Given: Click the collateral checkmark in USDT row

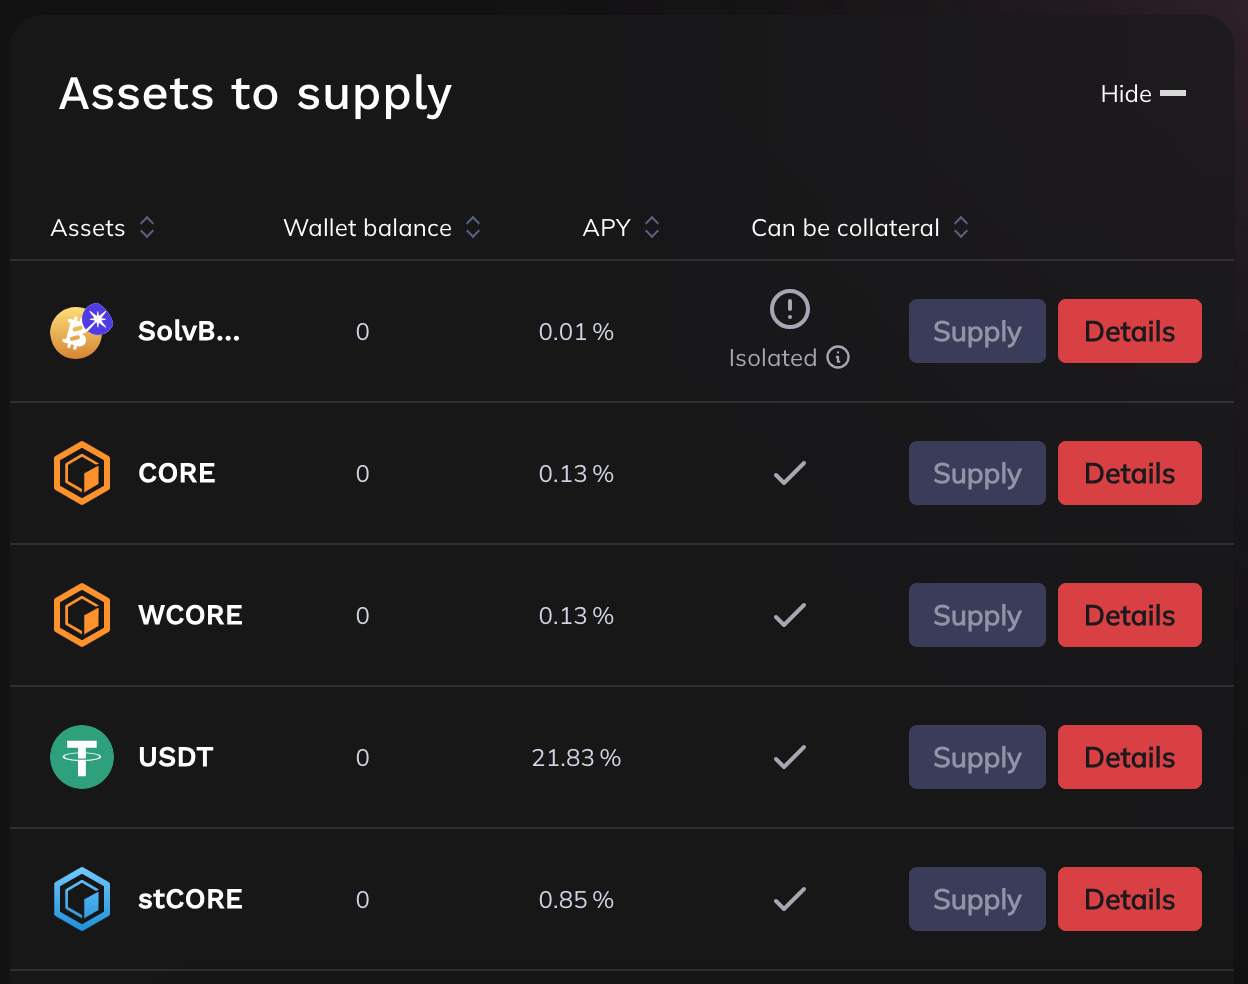Looking at the screenshot, I should [x=789, y=757].
